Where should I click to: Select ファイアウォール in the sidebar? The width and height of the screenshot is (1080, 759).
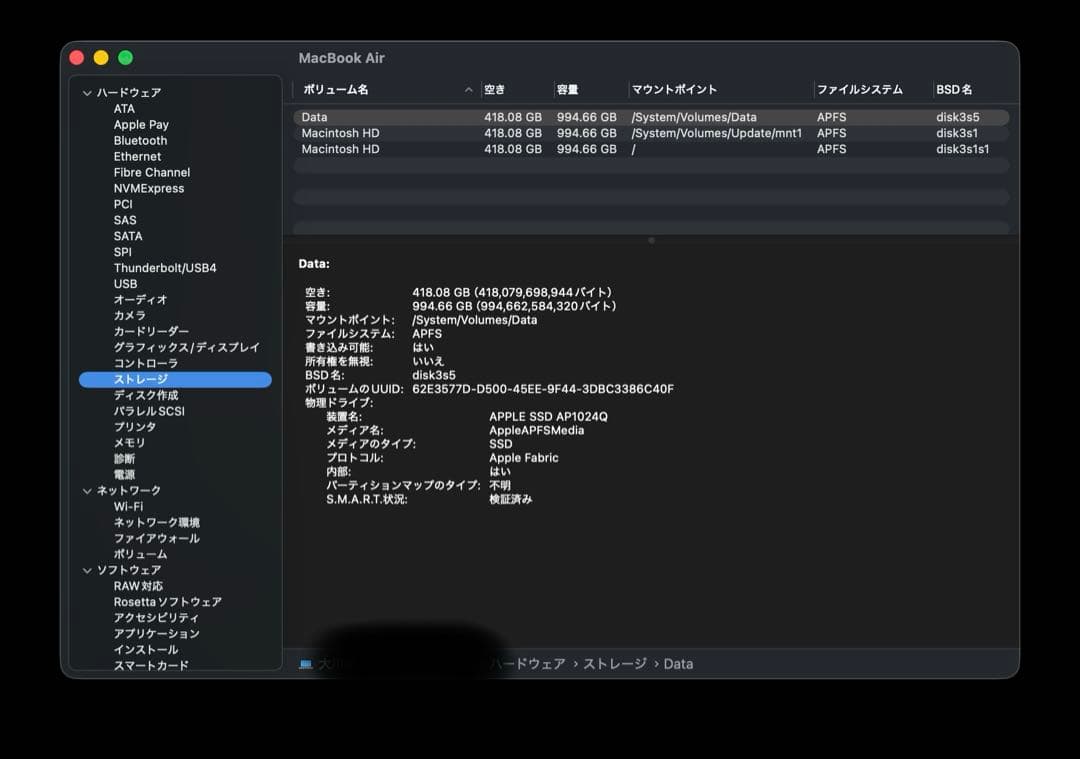click(156, 538)
